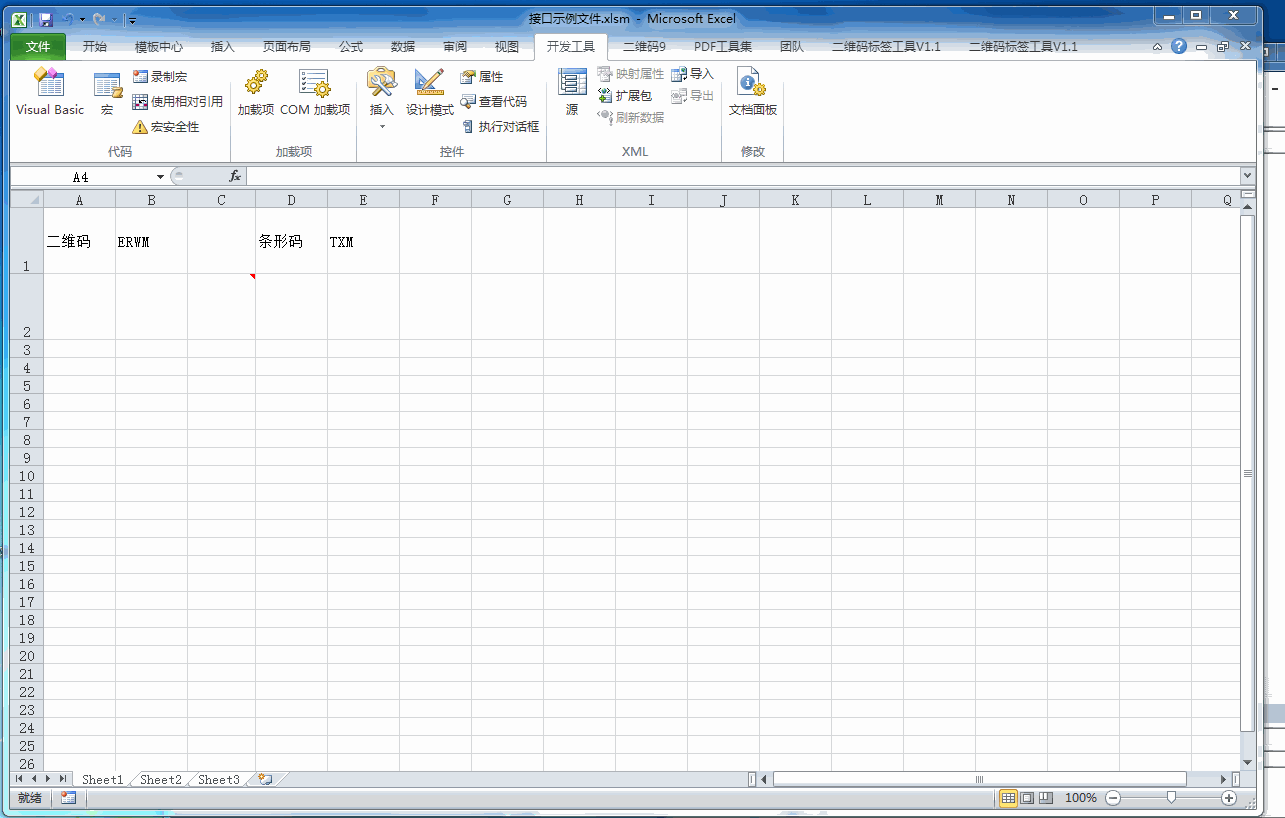Viewport: 1285px width, 818px height.
Task: Open XML 扩展包 expansion packs
Action: (625, 96)
